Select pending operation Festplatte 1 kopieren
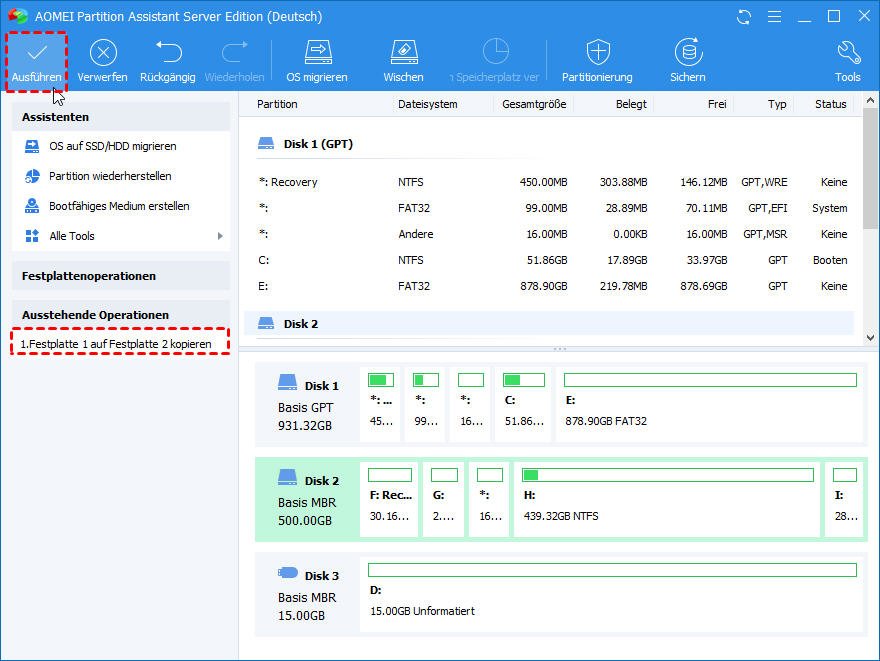Viewport: 880px width, 661px height. point(117,343)
